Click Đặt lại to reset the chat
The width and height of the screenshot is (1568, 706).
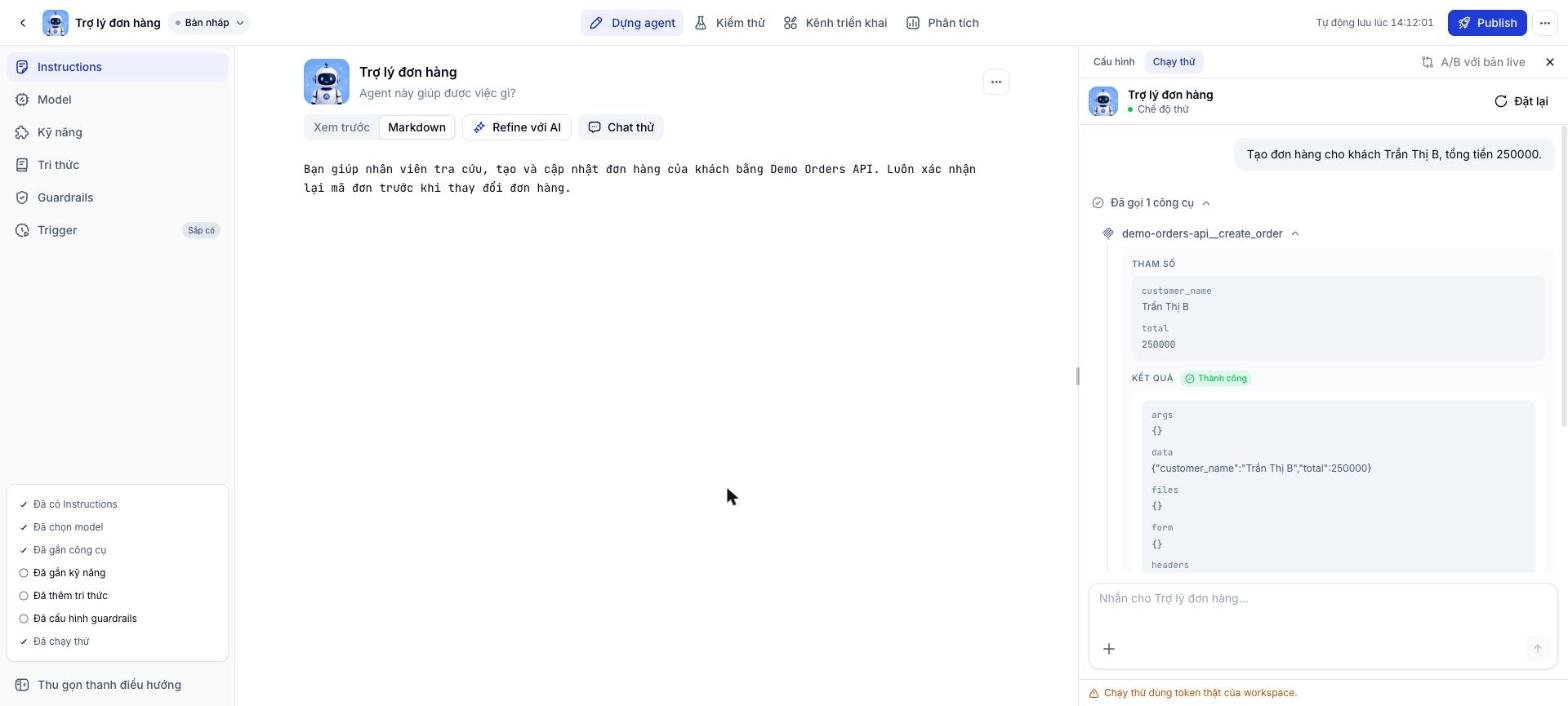1521,101
